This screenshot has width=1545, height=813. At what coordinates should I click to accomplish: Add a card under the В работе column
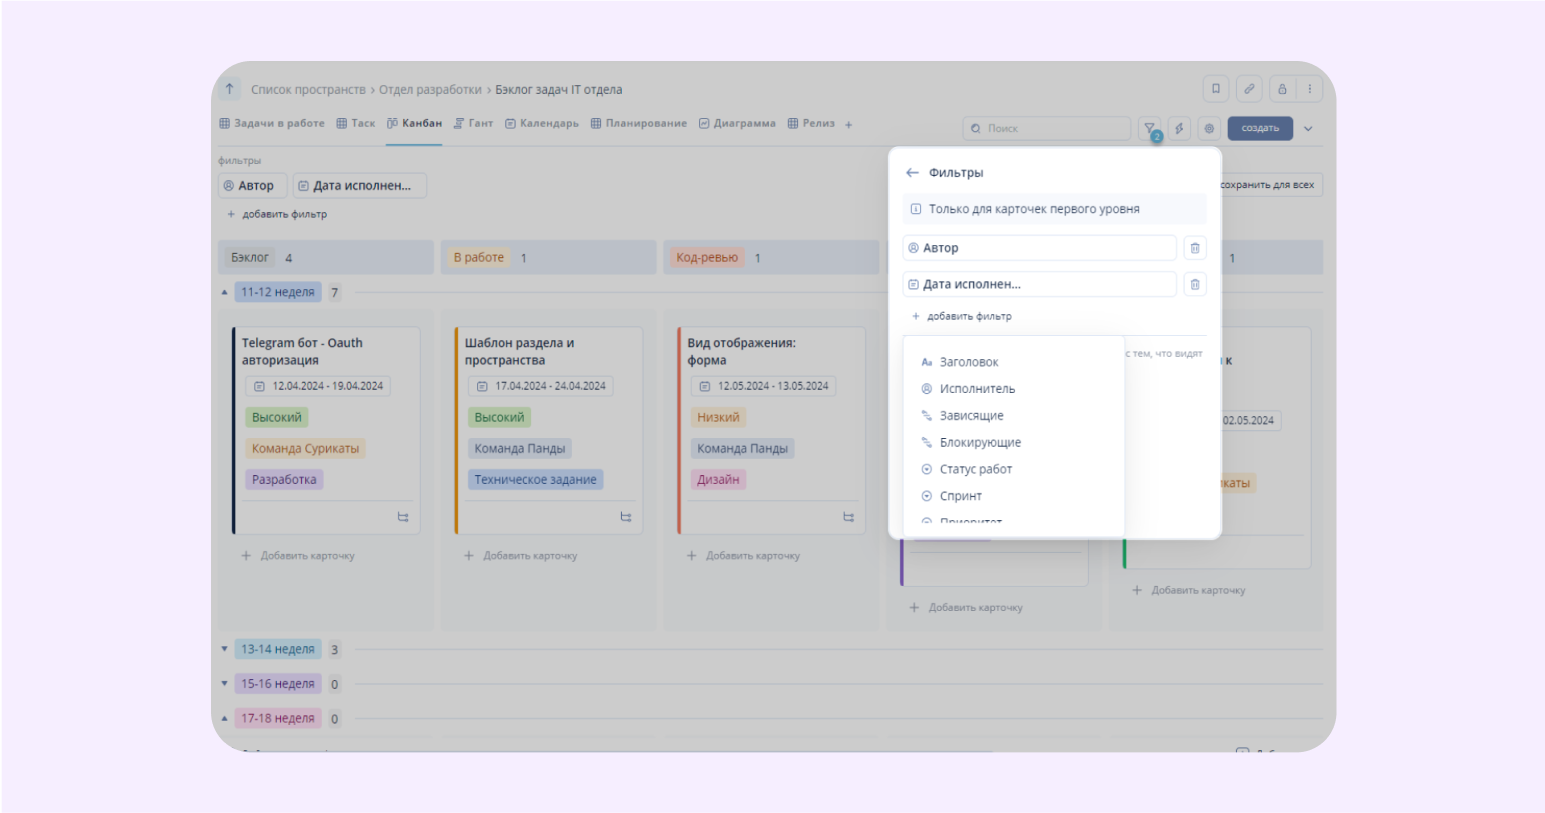pos(521,556)
